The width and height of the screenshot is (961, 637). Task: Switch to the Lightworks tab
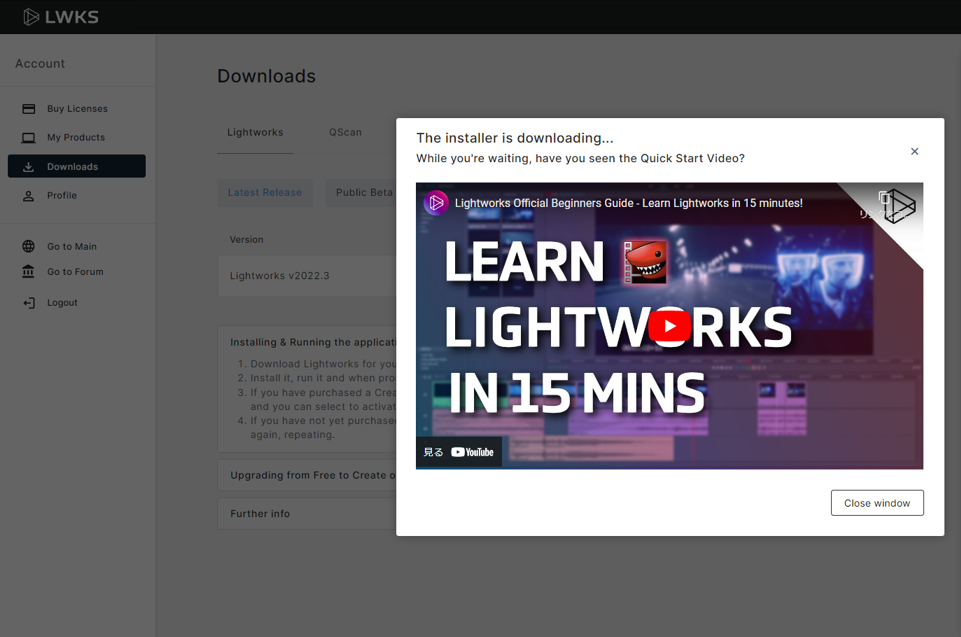point(255,132)
